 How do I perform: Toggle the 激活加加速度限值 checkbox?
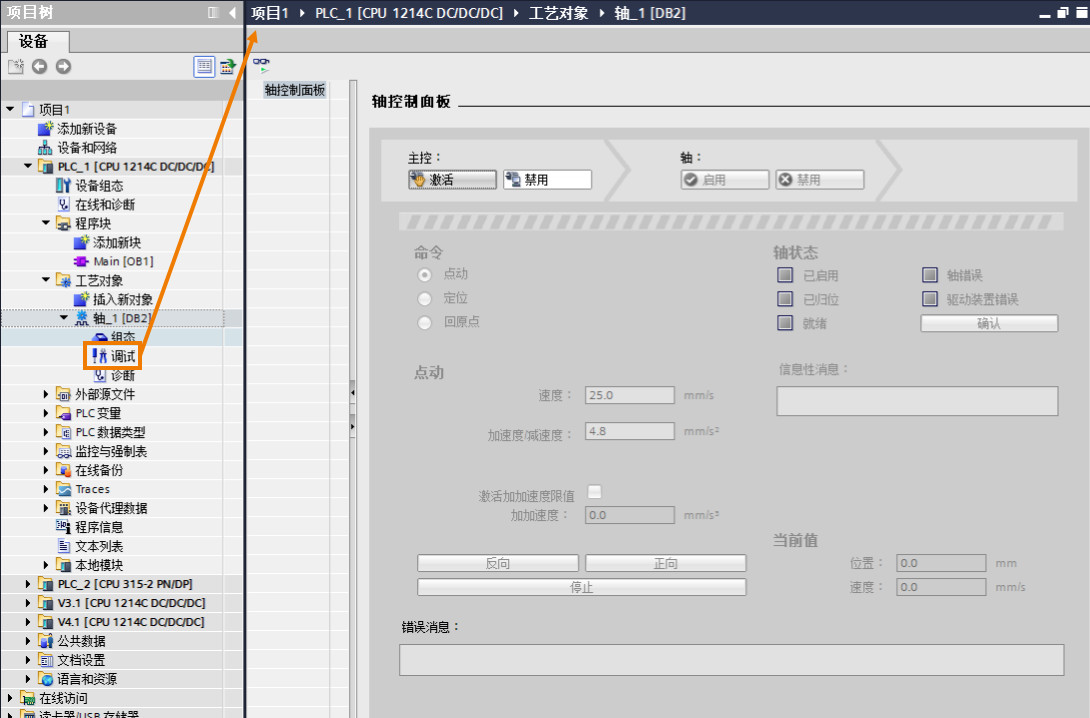(x=594, y=492)
